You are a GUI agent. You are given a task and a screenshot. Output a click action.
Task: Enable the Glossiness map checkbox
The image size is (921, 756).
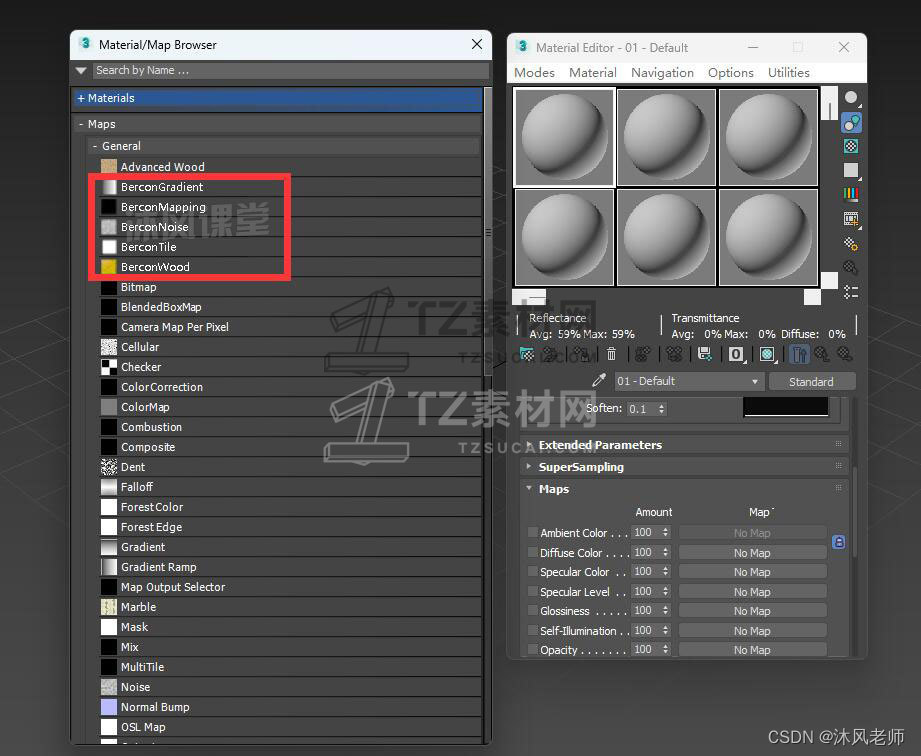[x=533, y=610]
